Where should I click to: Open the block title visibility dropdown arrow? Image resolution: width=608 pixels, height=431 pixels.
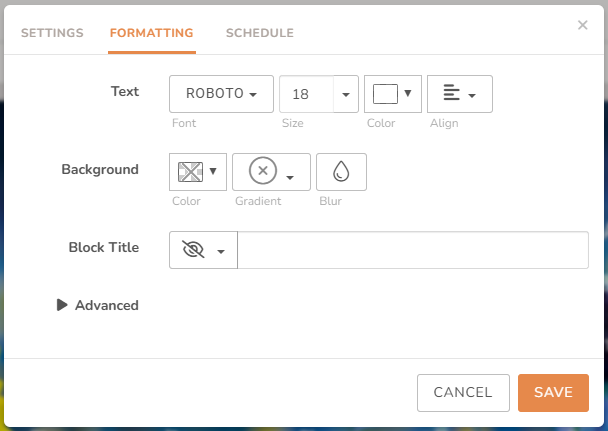tap(221, 251)
